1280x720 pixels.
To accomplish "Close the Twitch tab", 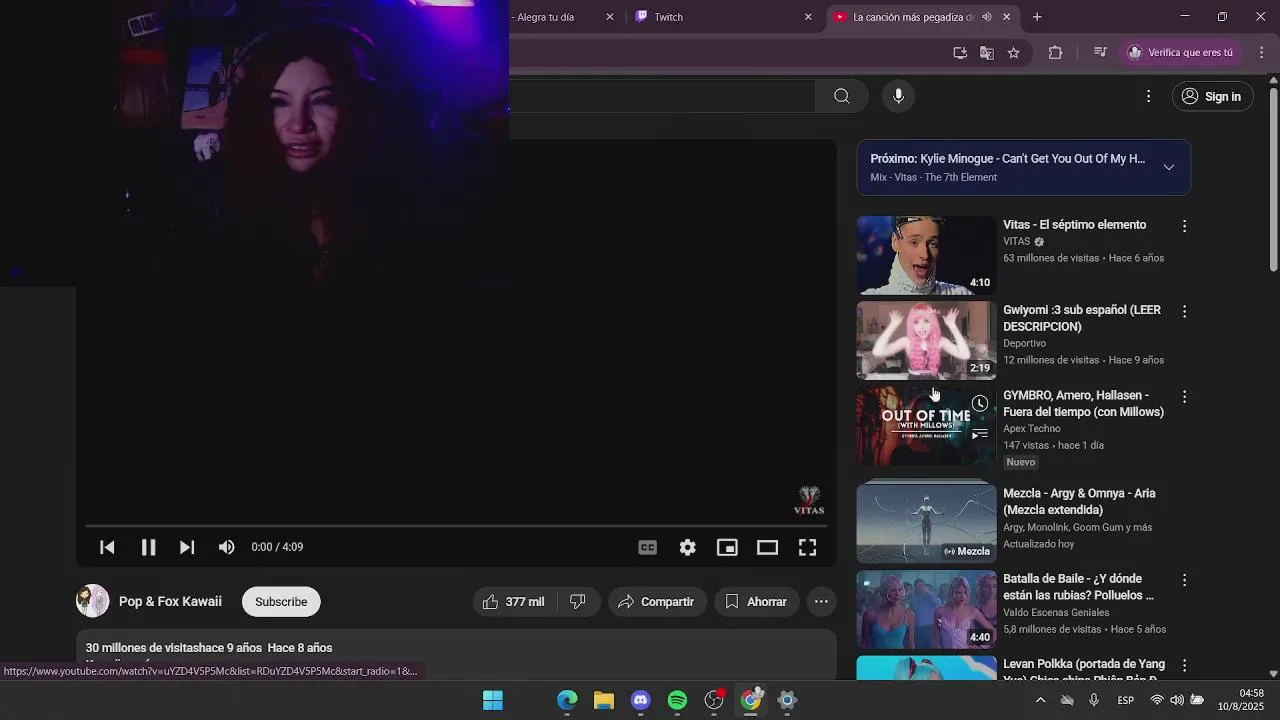I will pos(808,17).
